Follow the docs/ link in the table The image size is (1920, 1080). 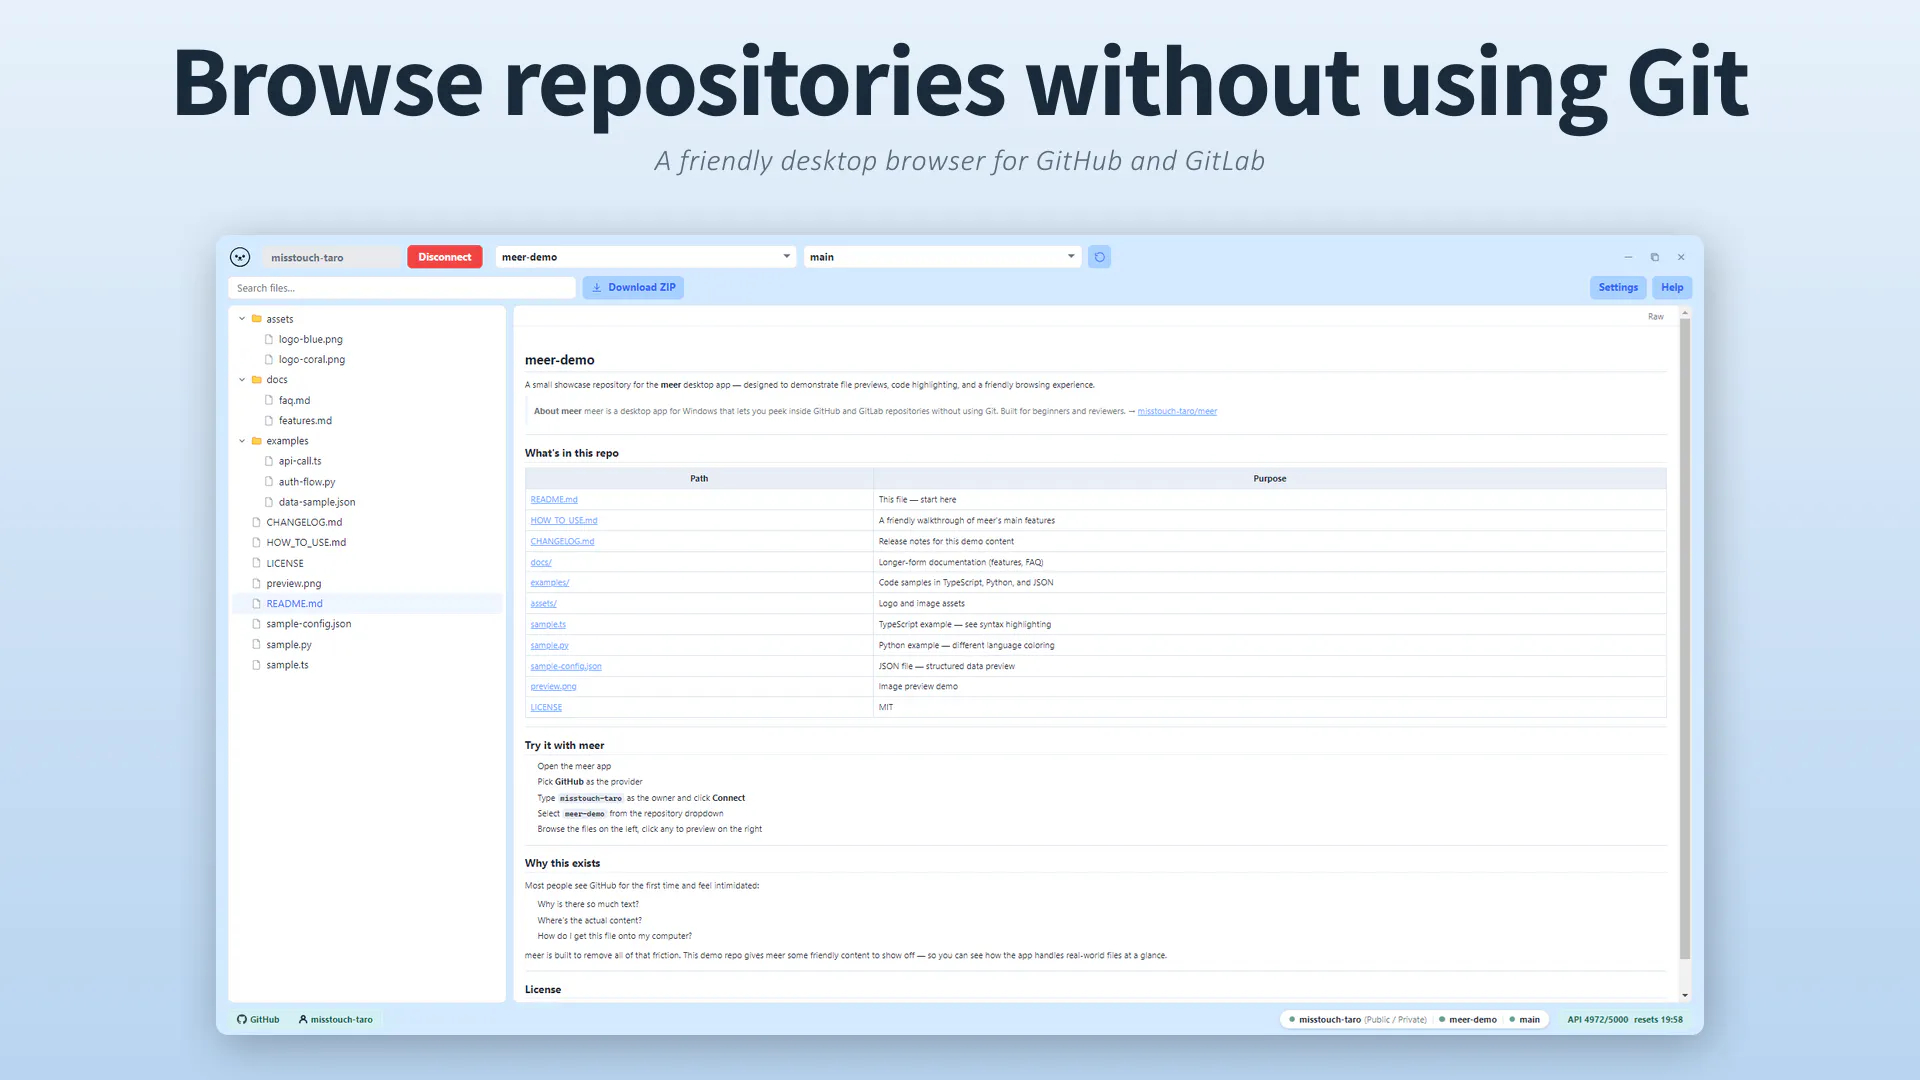541,563
